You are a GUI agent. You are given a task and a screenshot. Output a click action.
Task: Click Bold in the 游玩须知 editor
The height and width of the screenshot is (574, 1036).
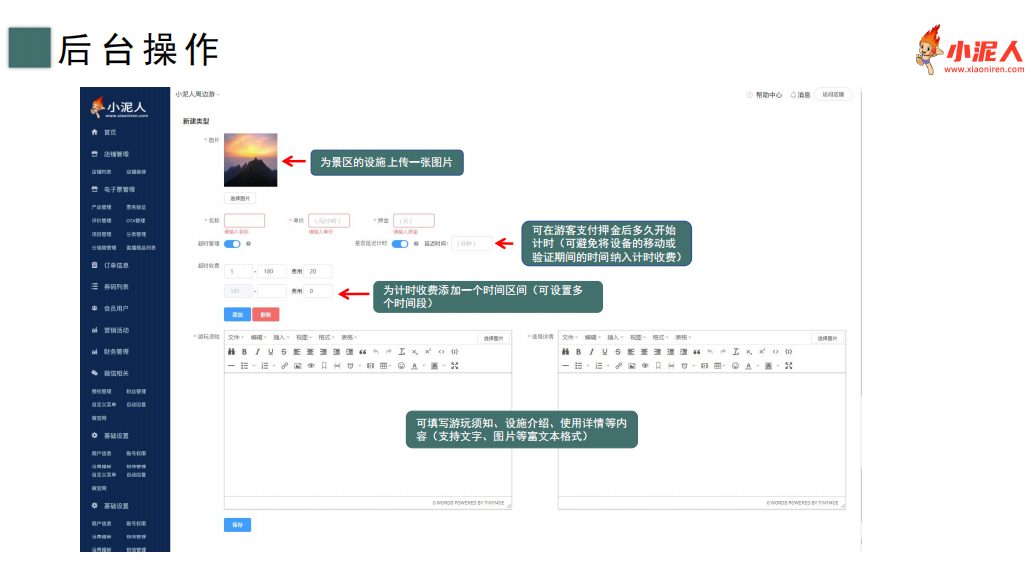(244, 352)
